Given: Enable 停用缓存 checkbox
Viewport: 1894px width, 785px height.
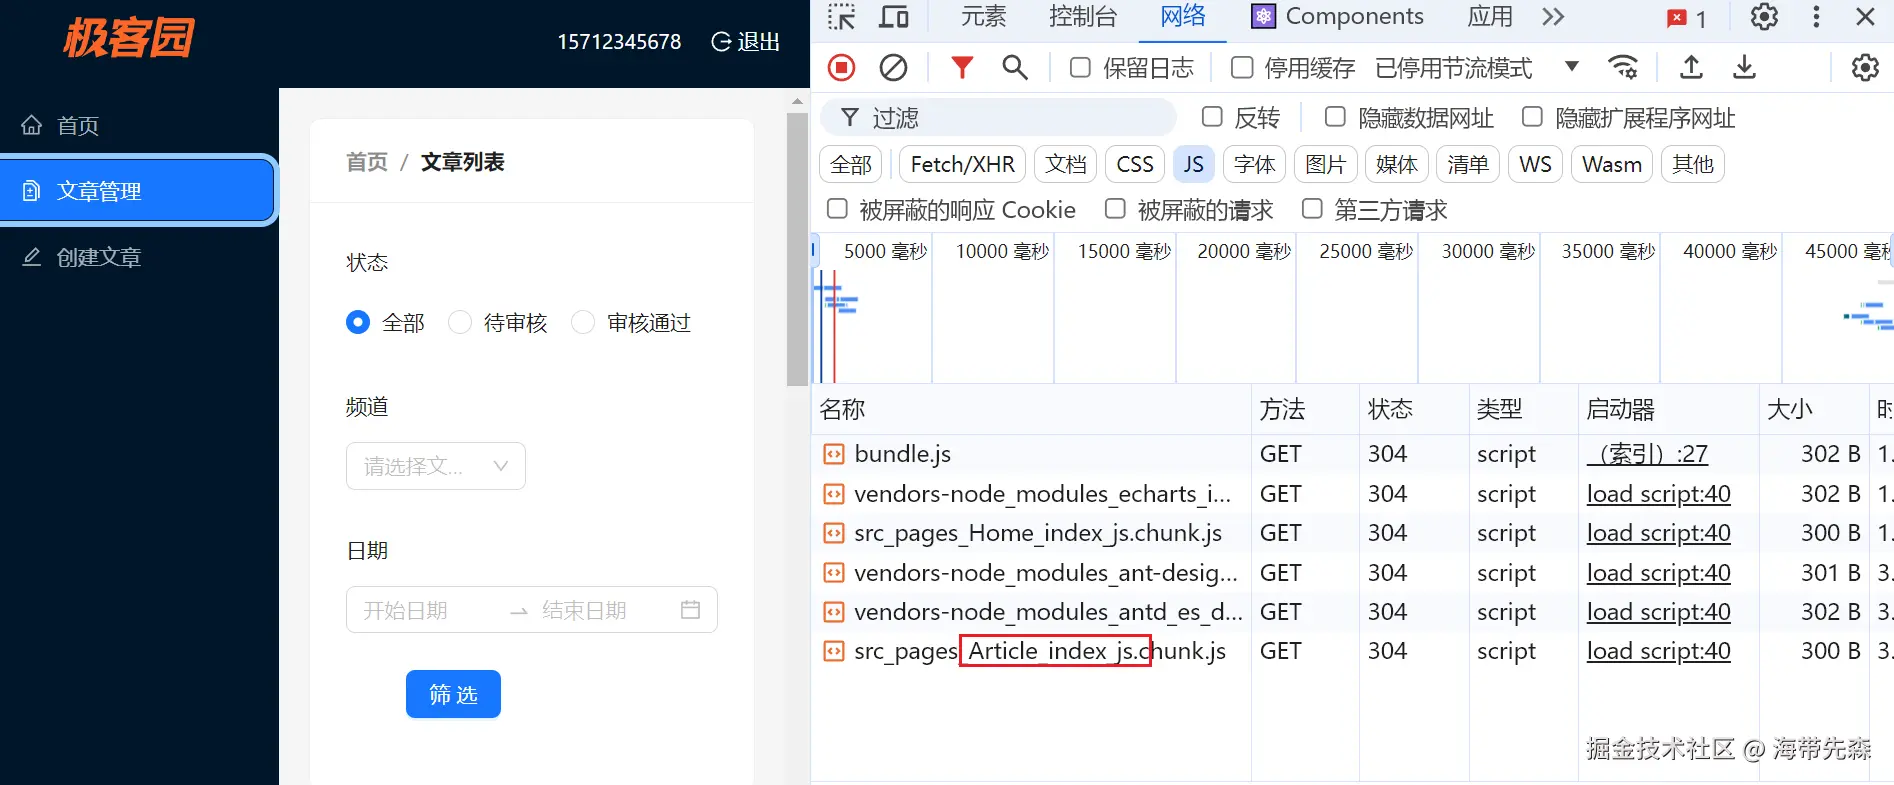Looking at the screenshot, I should click(1242, 67).
